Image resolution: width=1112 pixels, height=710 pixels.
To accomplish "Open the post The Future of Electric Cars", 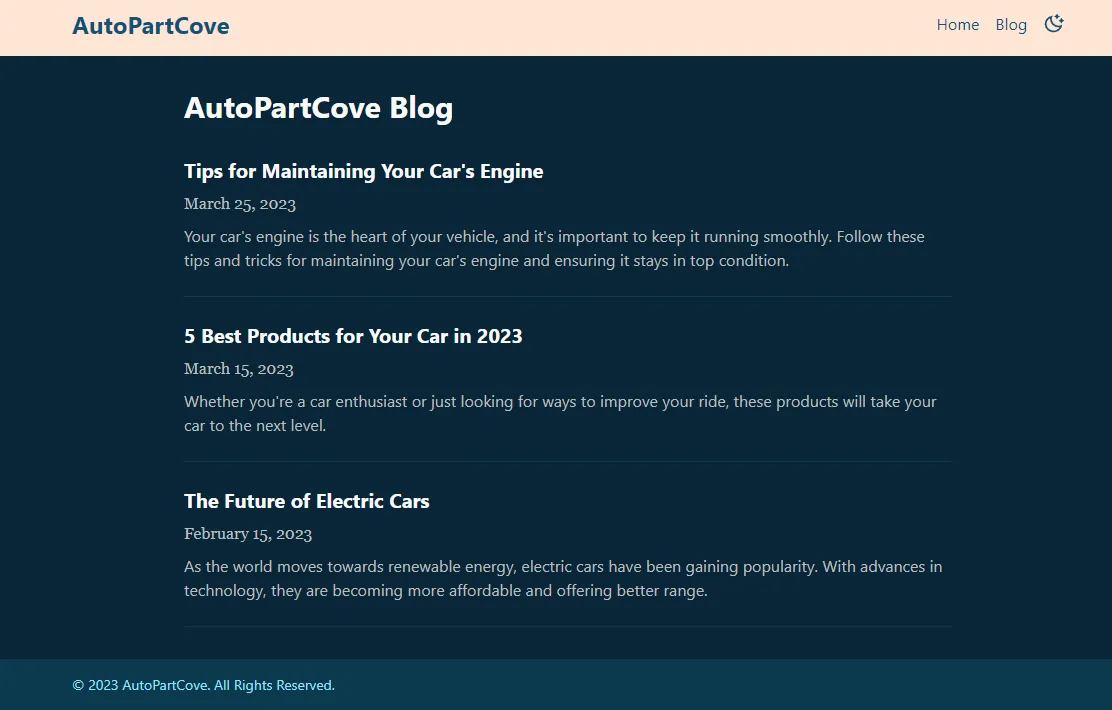I will [307, 501].
